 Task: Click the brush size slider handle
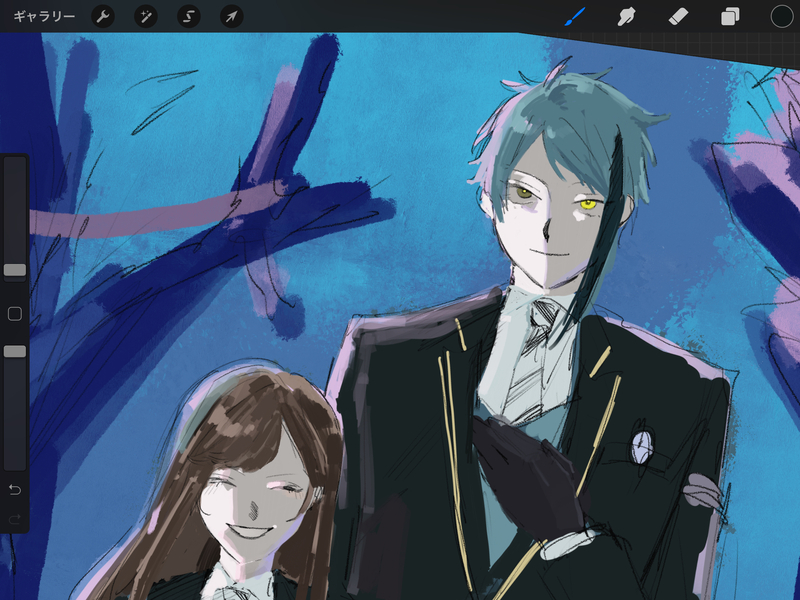click(15, 270)
